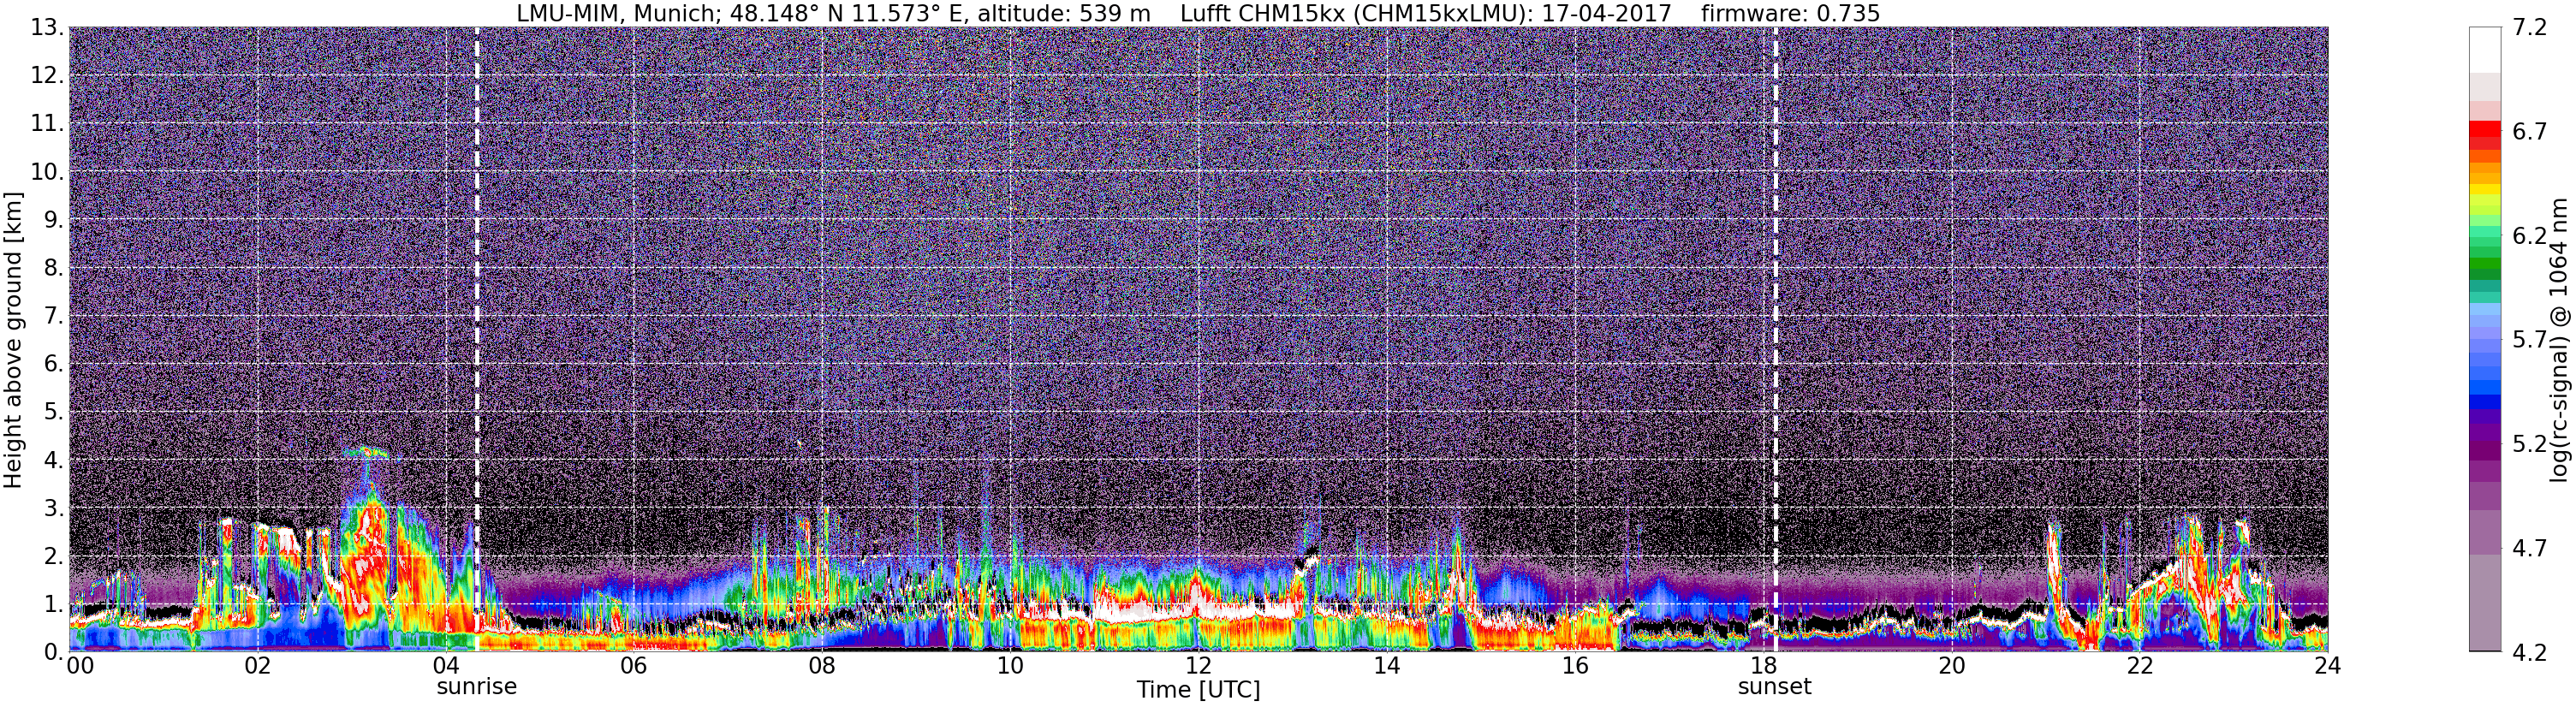
Task: Click colorbar tick value 7.2
Action: (2531, 29)
